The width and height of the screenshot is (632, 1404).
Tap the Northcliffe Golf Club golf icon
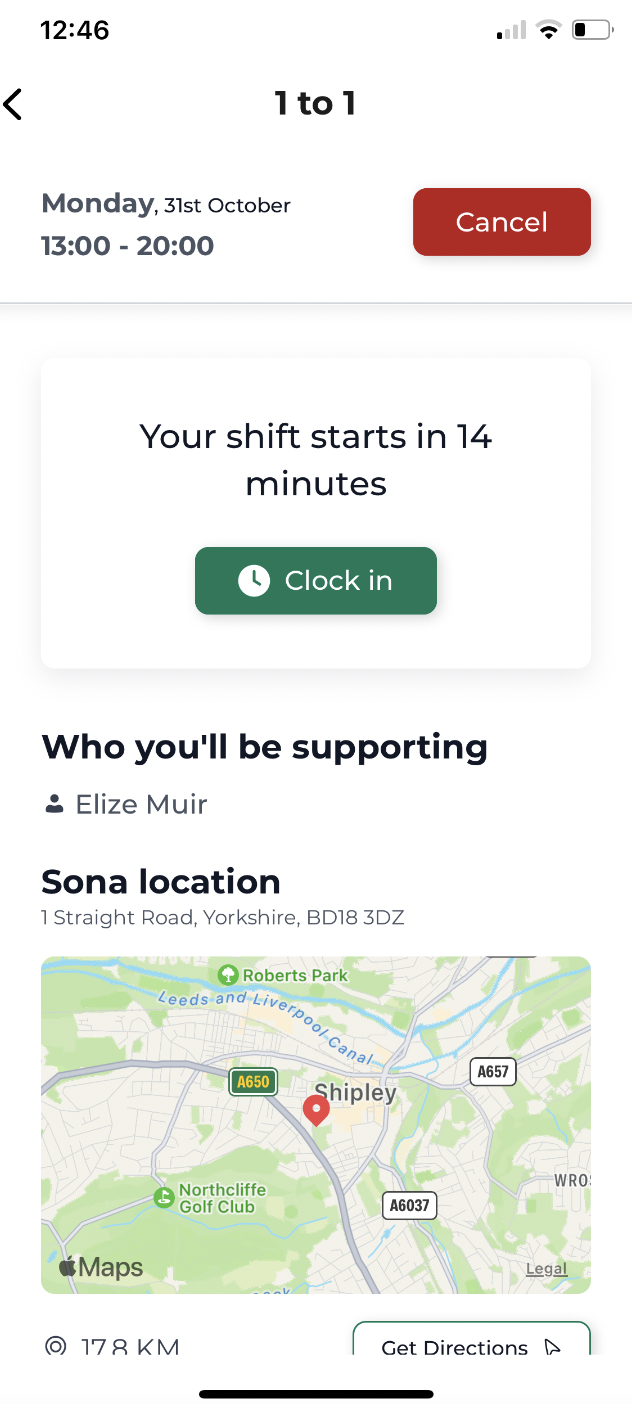(x=163, y=1196)
